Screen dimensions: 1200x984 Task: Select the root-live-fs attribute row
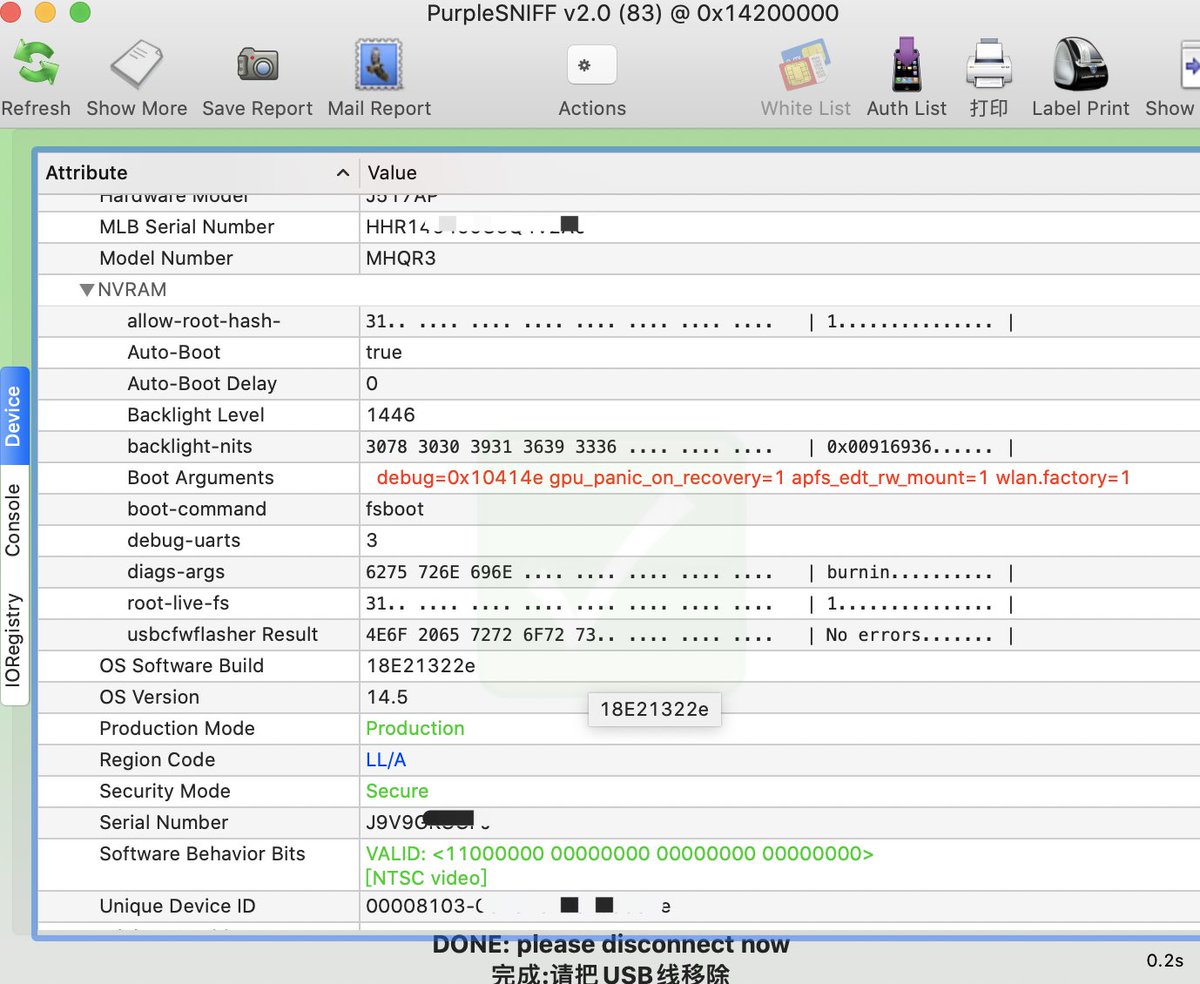619,603
